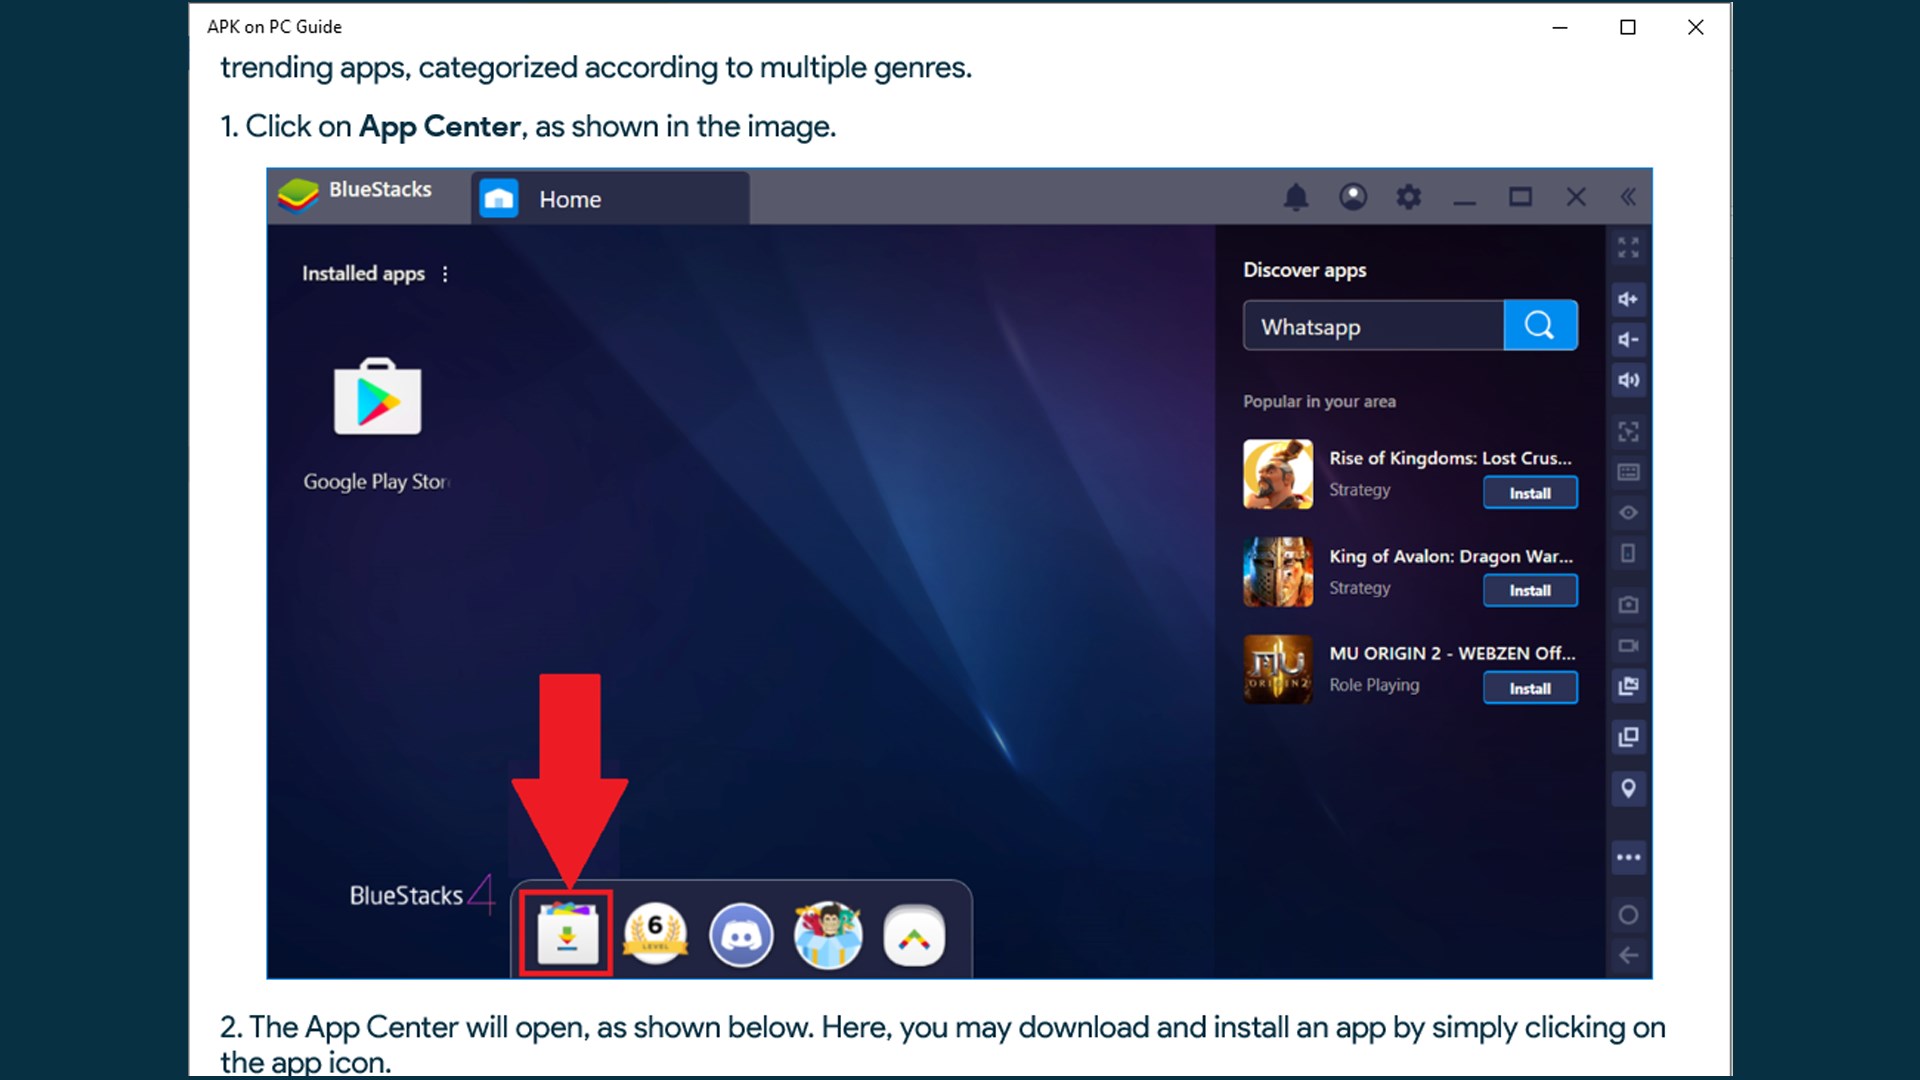This screenshot has width=1920, height=1080.
Task: Collapse sidebar with double chevron icon
Action: [1628, 197]
